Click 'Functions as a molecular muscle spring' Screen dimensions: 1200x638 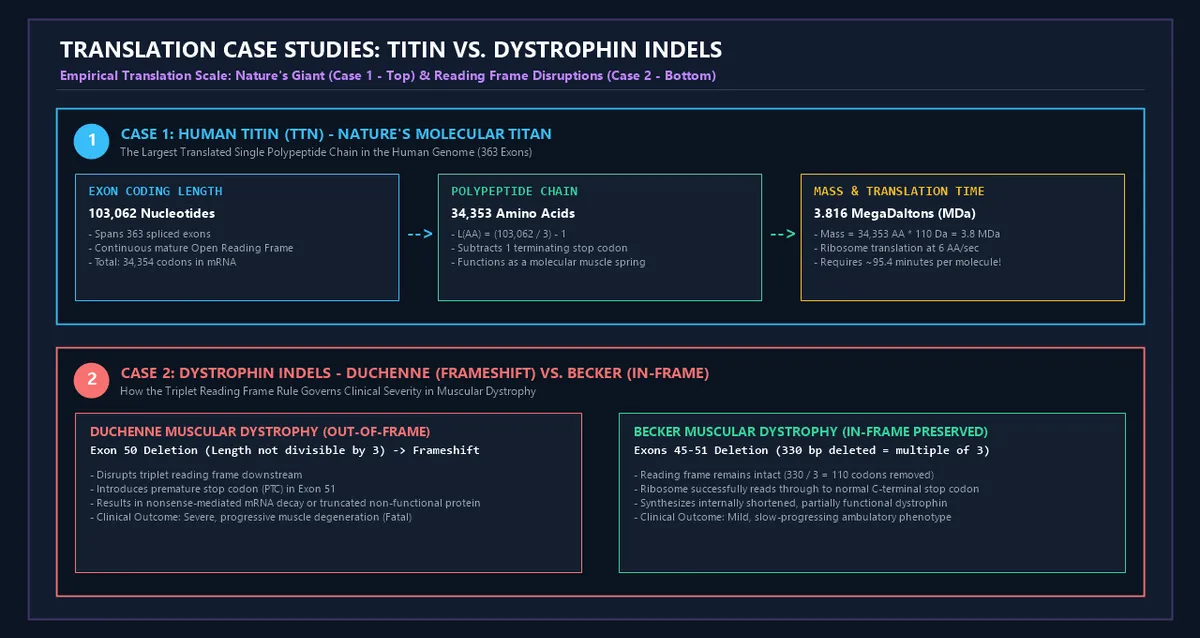[x=548, y=262]
